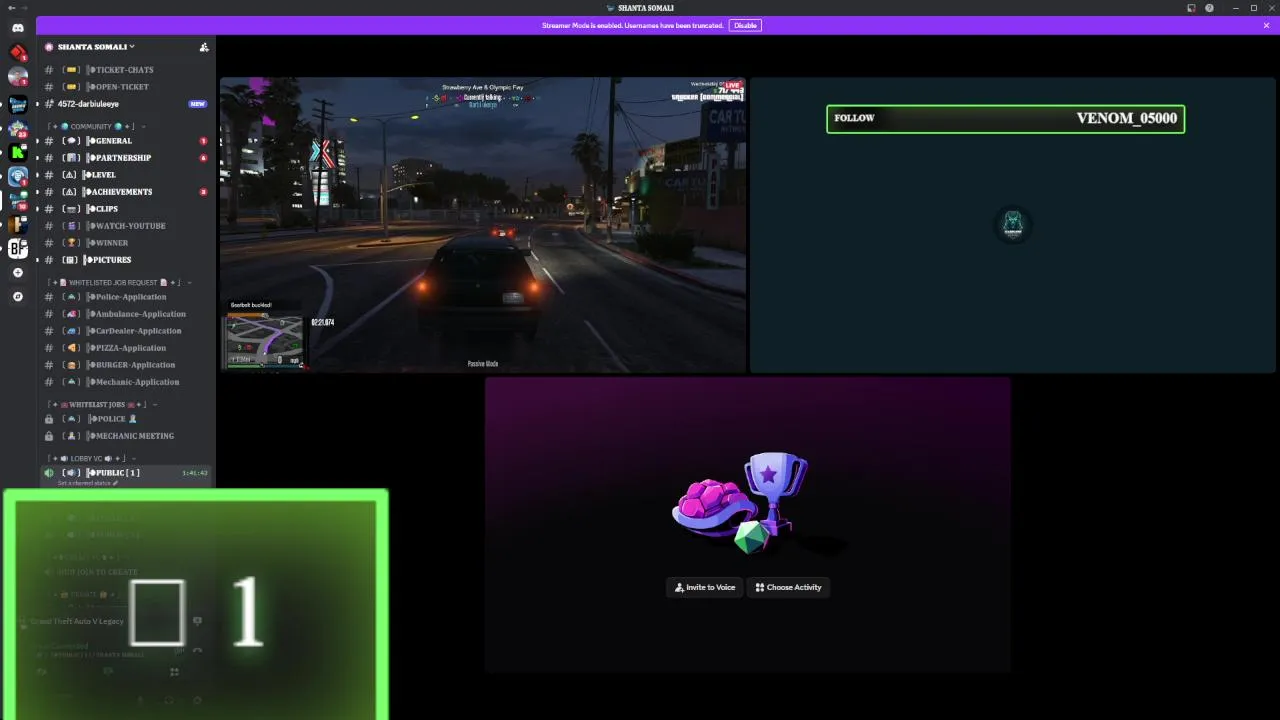Select the PUBLIC [1] voice channel
This screenshot has width=1280, height=720.
pyautogui.click(x=126, y=473)
